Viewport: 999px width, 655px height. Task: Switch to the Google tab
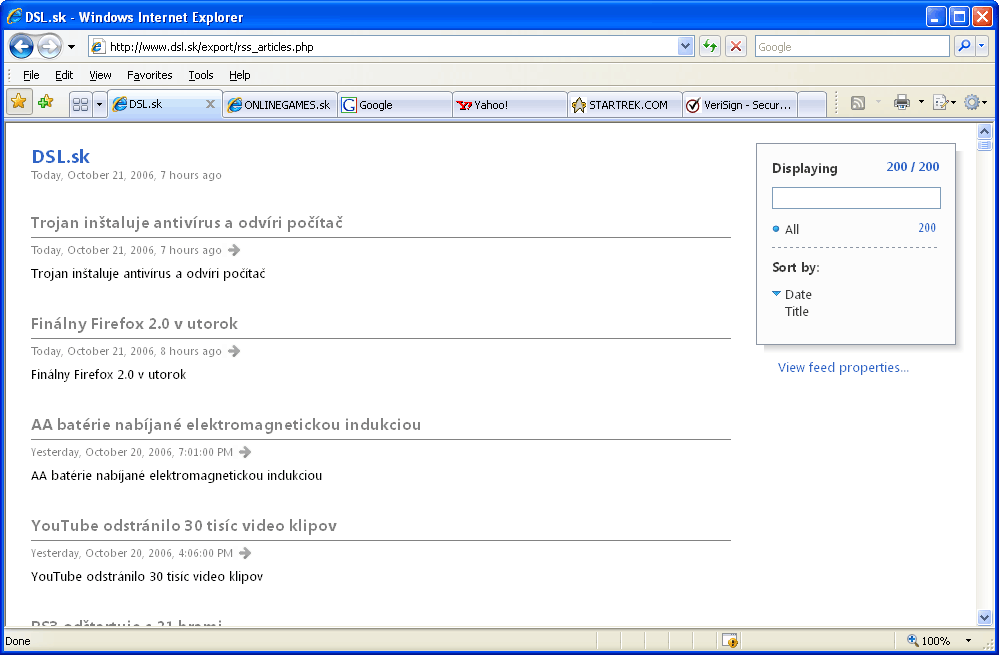pos(395,105)
